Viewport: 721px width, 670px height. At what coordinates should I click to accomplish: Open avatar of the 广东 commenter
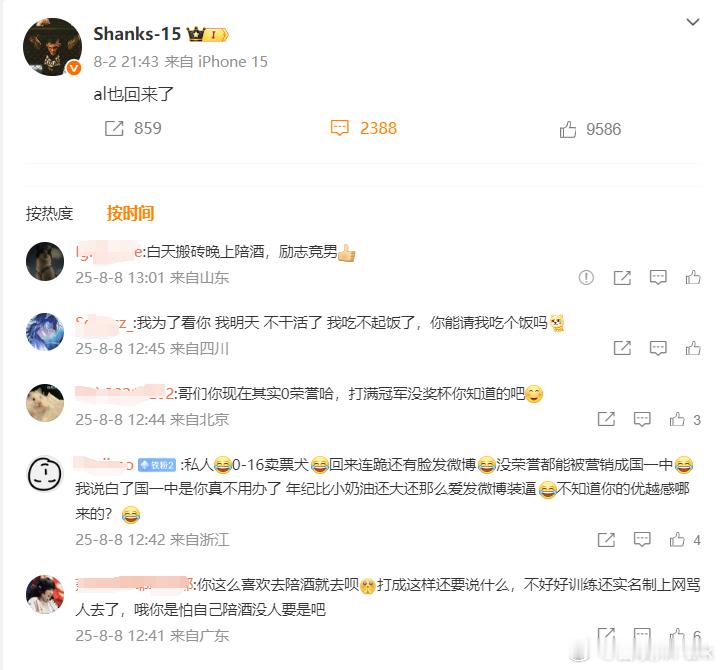tap(45, 594)
